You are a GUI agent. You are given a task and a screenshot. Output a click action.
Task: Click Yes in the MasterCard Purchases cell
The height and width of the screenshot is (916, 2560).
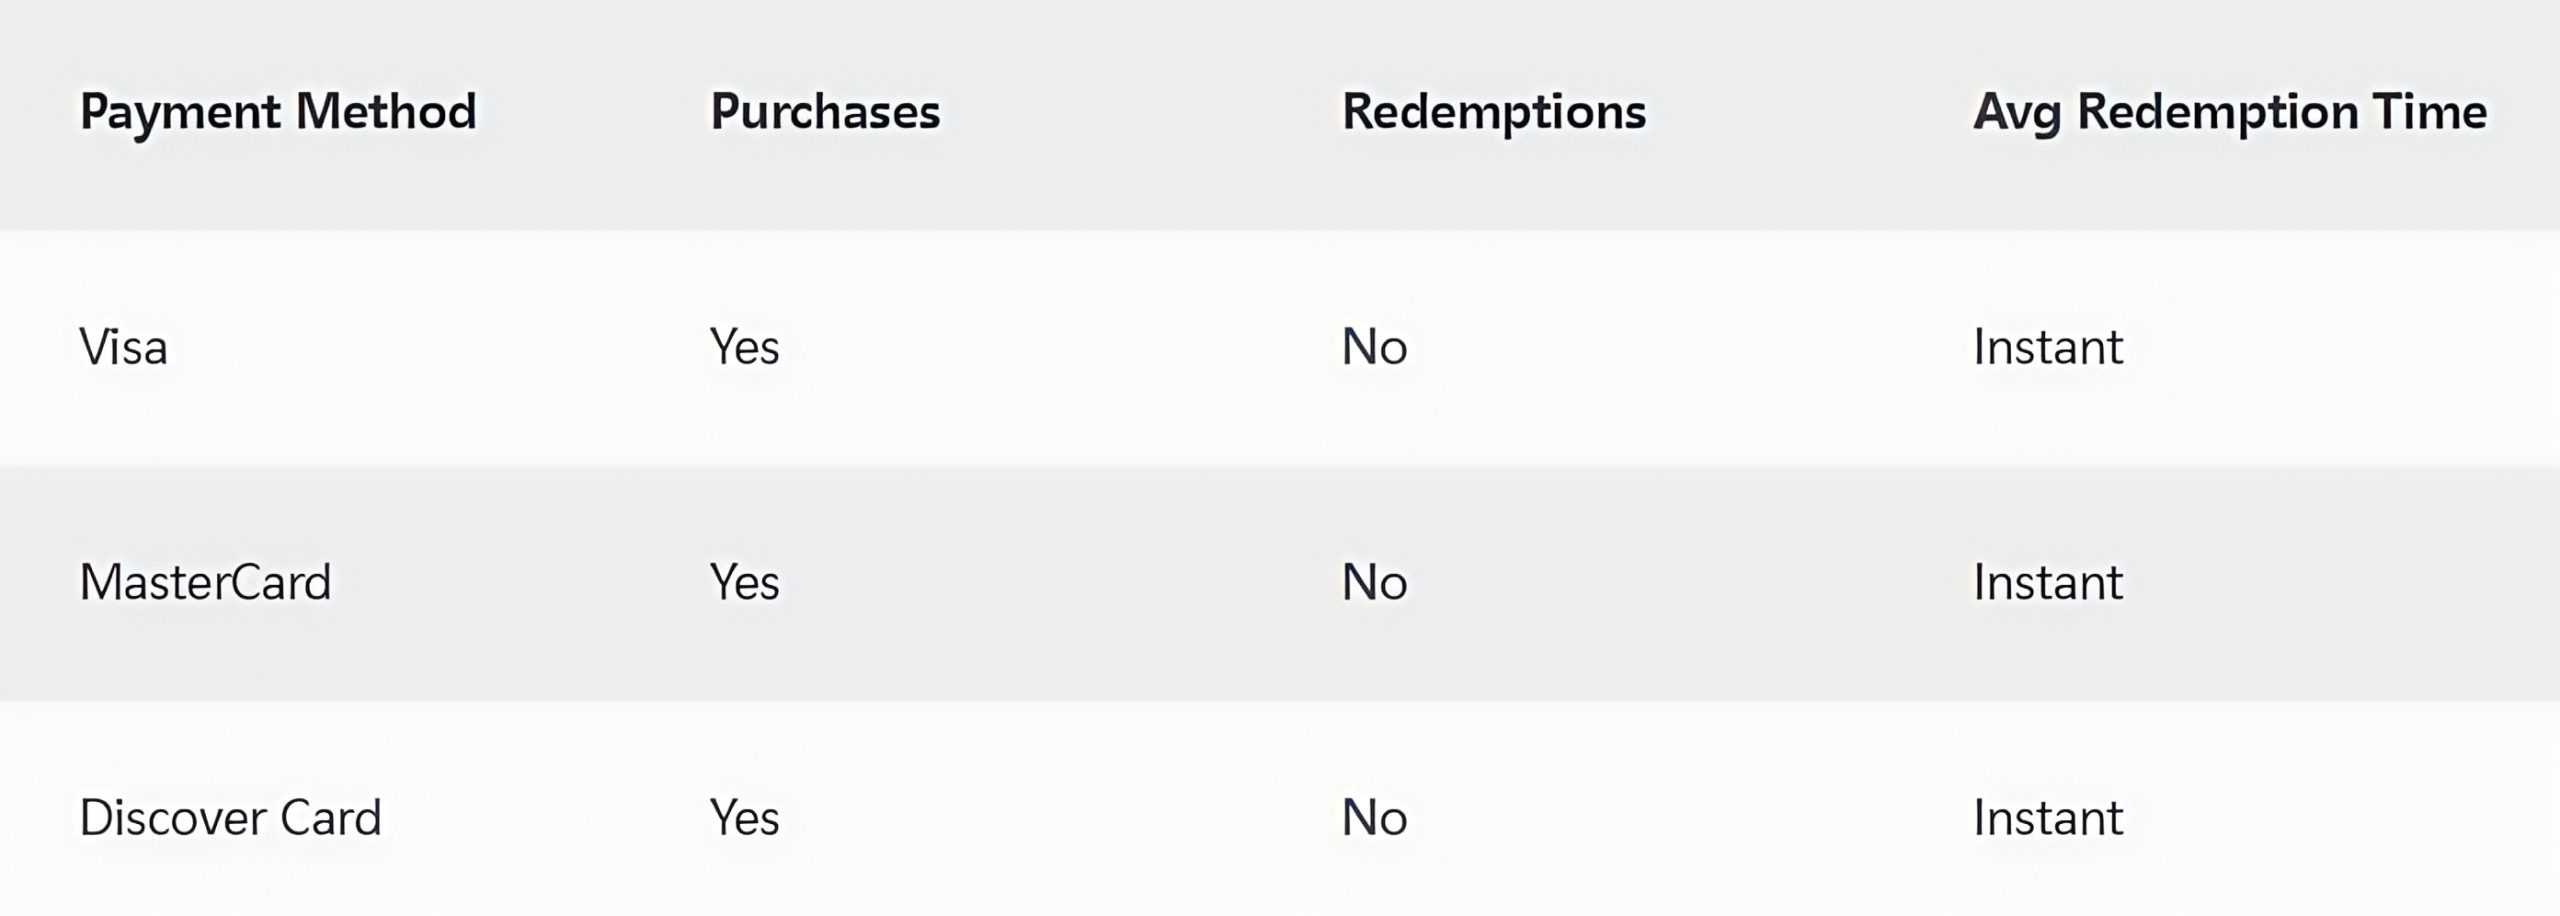744,583
